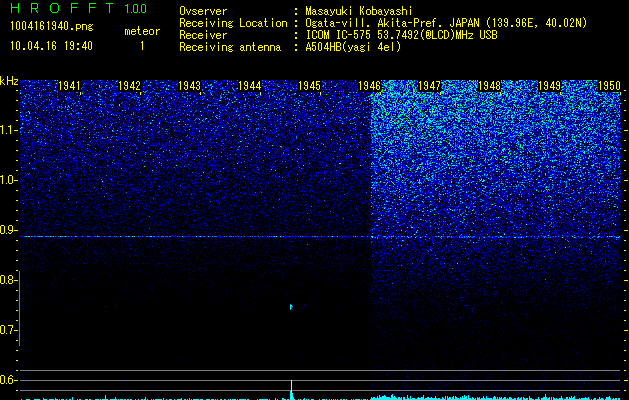Select the ICOM IC-575 receiver text
The width and height of the screenshot is (629, 400).
point(401,35)
